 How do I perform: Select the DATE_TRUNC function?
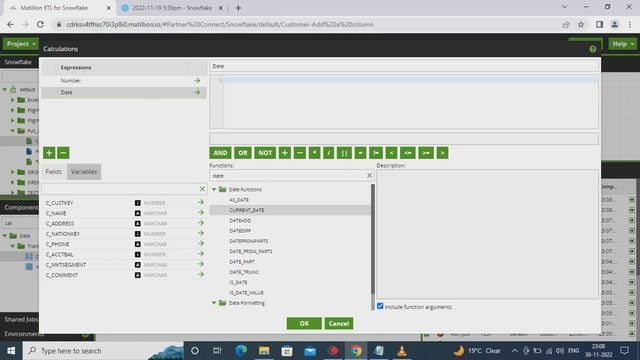point(244,272)
